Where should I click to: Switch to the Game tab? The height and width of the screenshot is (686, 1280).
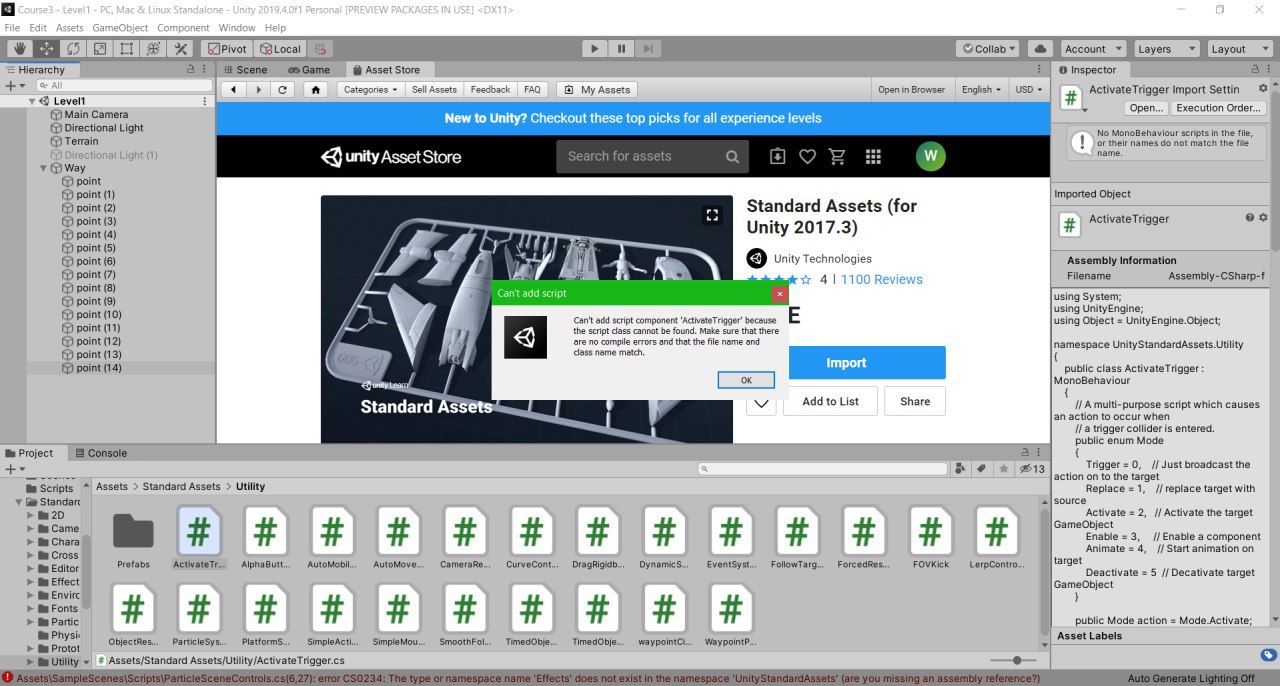[309, 70]
